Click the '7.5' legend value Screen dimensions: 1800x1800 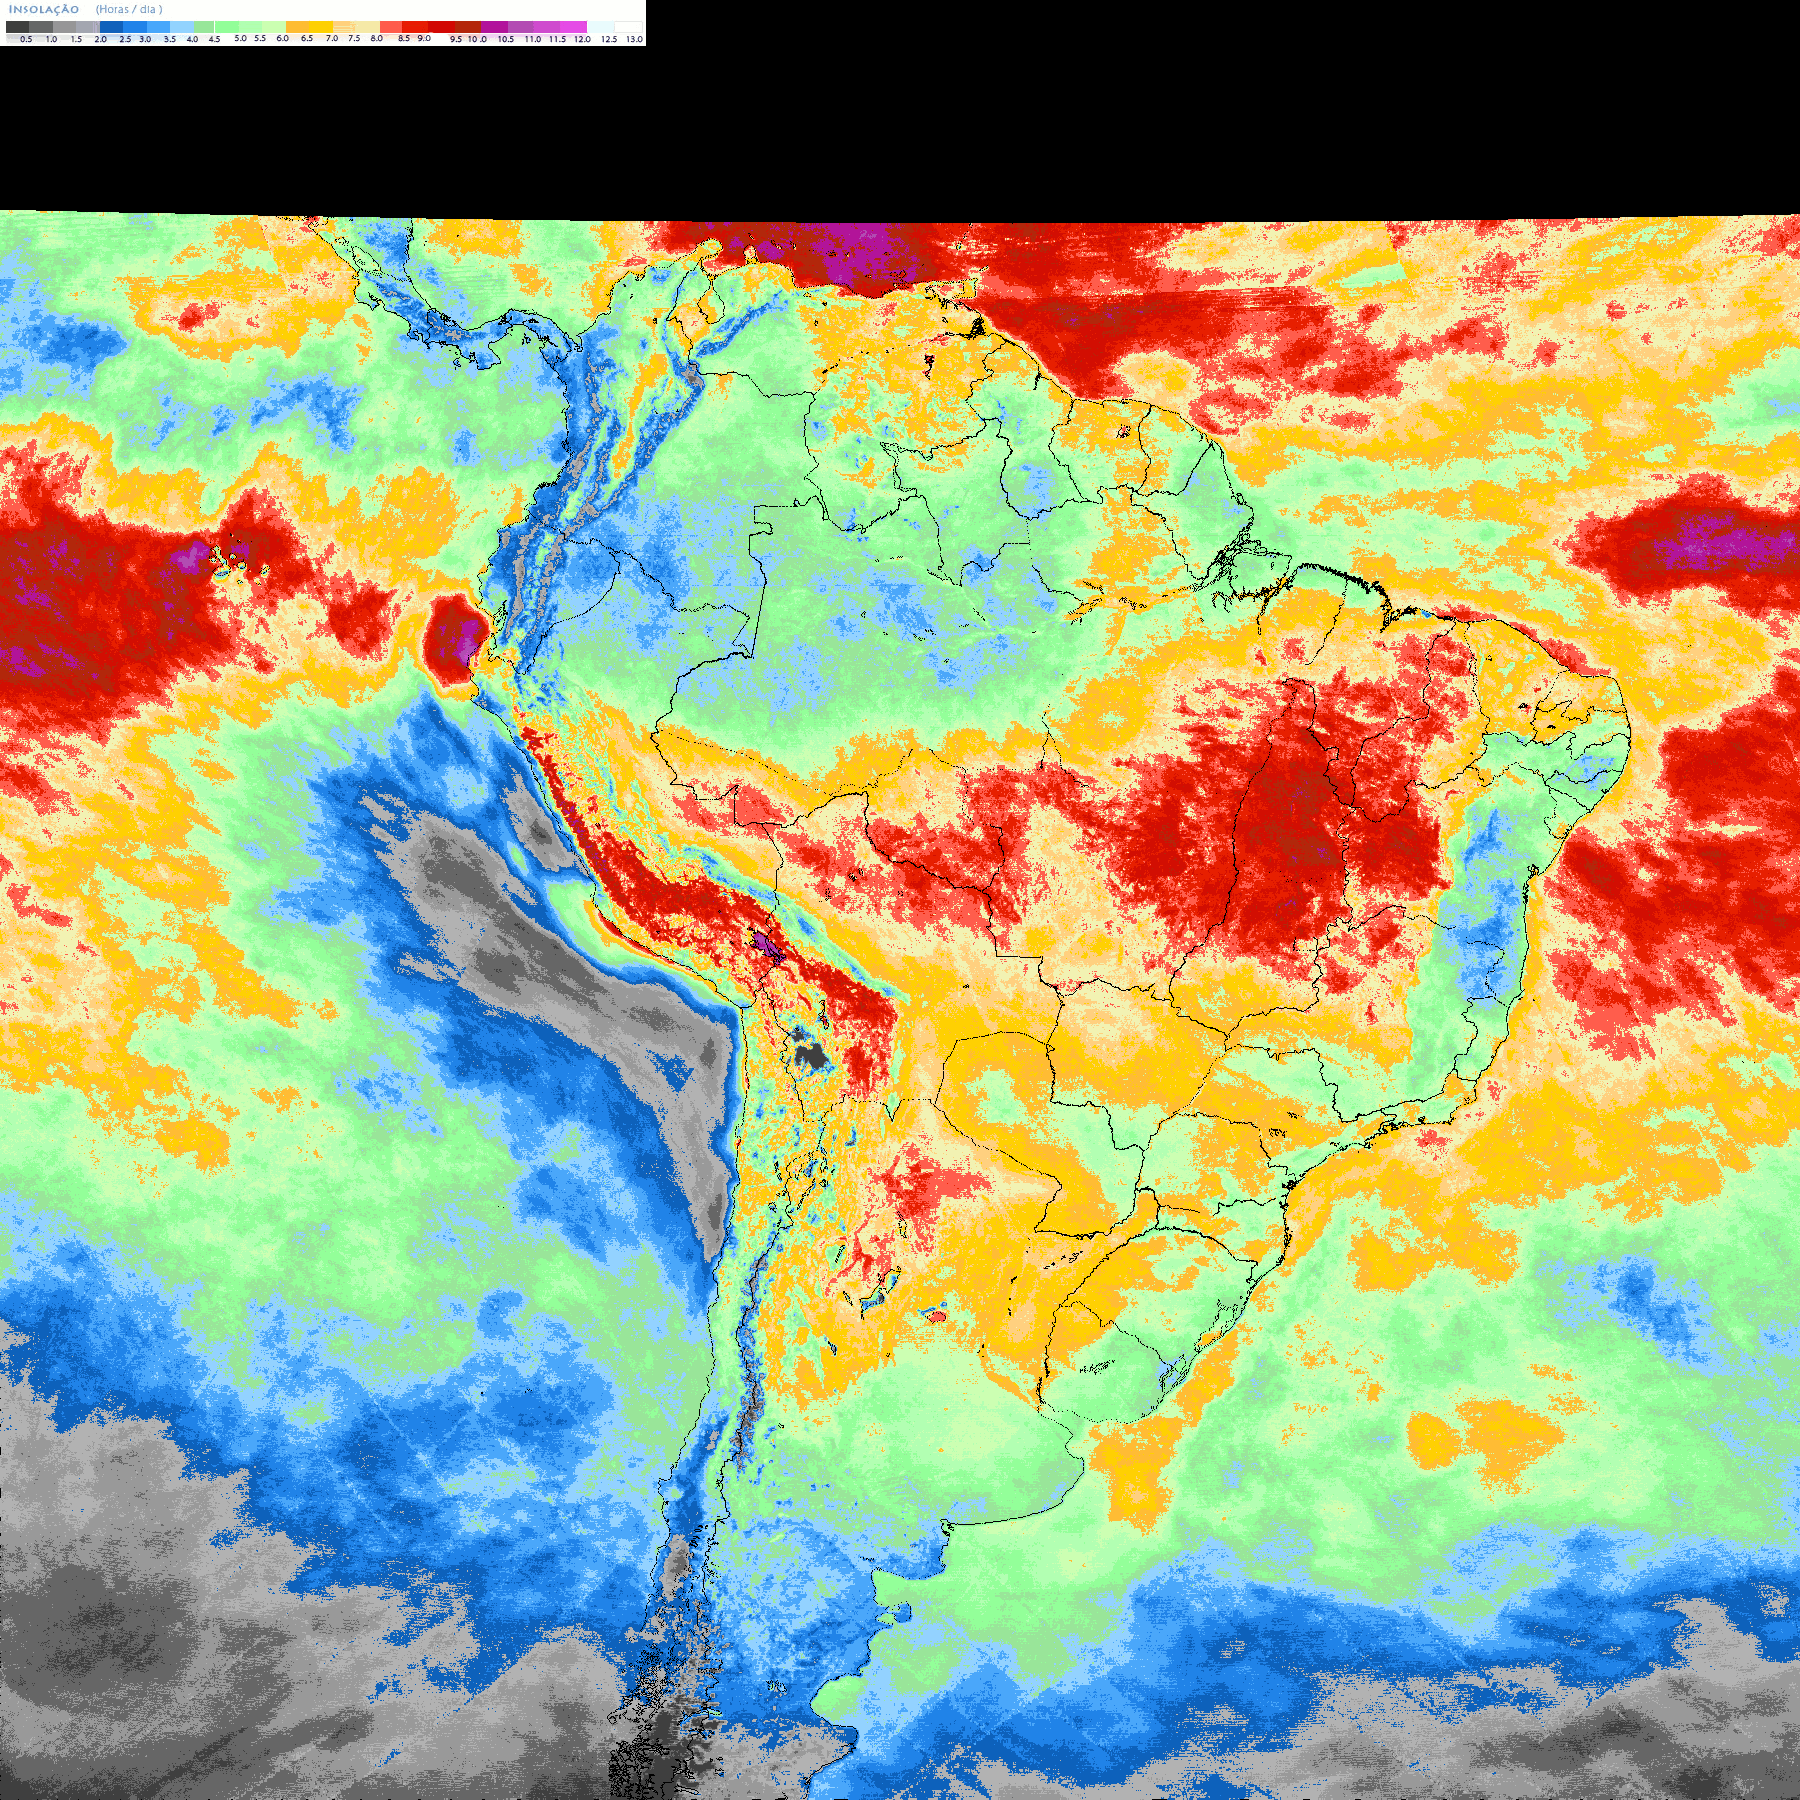(x=354, y=38)
